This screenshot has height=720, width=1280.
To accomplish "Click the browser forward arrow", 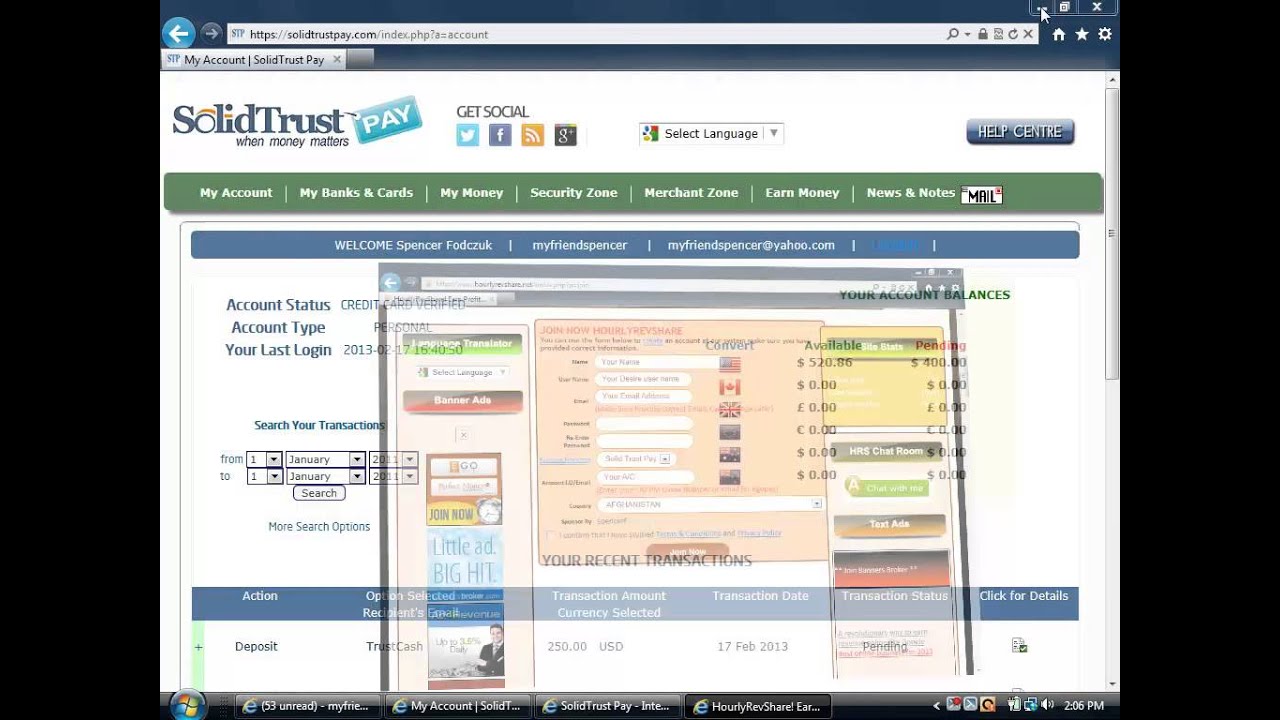I will [x=211, y=34].
